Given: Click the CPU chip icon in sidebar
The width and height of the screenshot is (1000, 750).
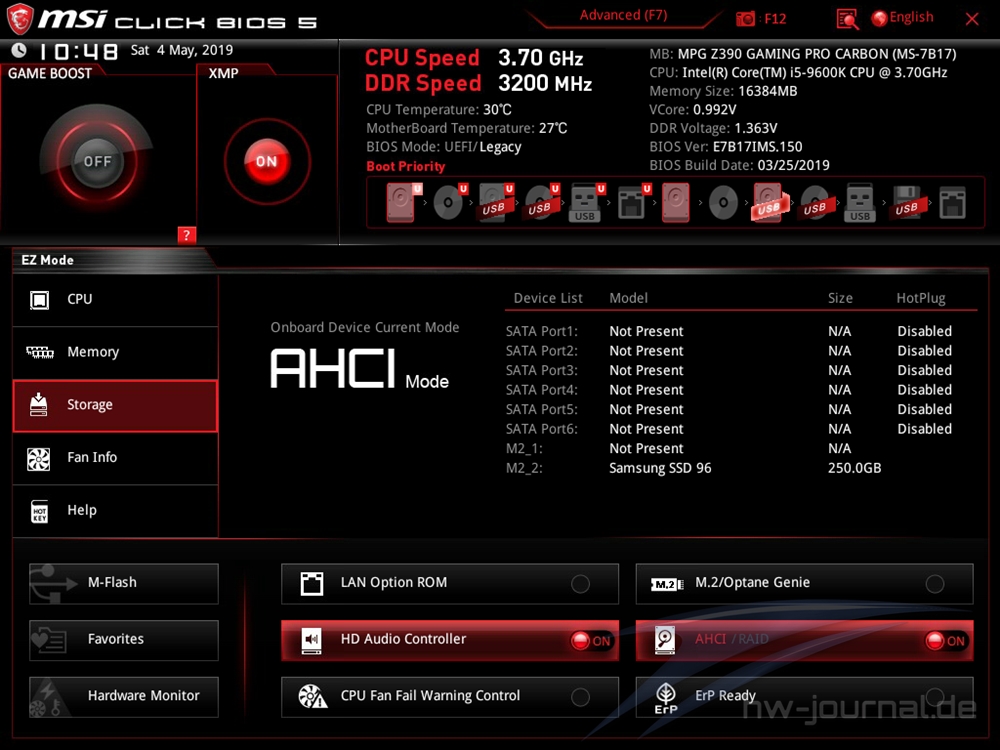Looking at the screenshot, I should [x=39, y=299].
